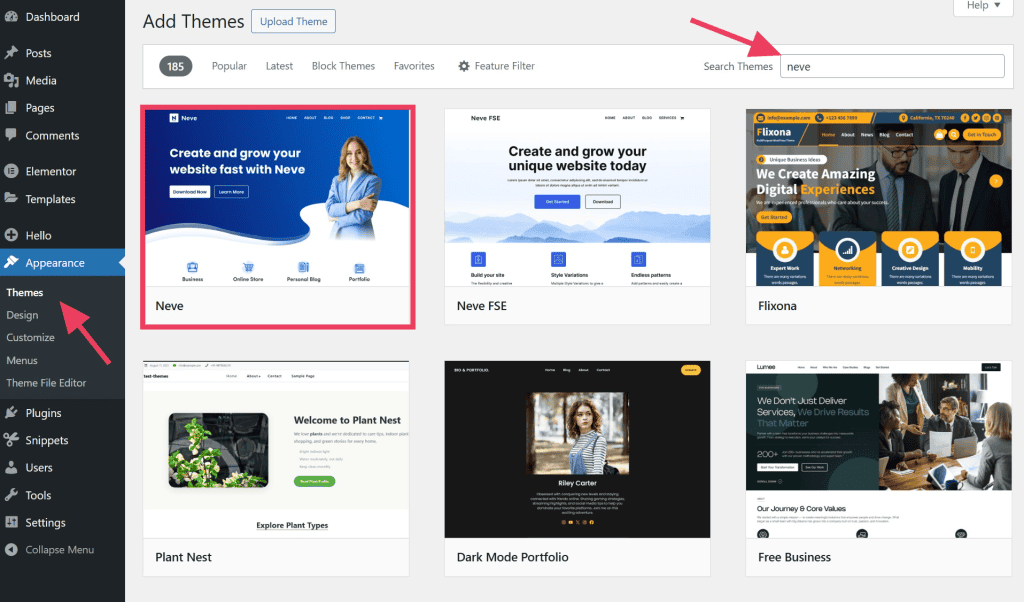The height and width of the screenshot is (602, 1024).
Task: Click the Comments bubble icon
Action: (x=14, y=135)
